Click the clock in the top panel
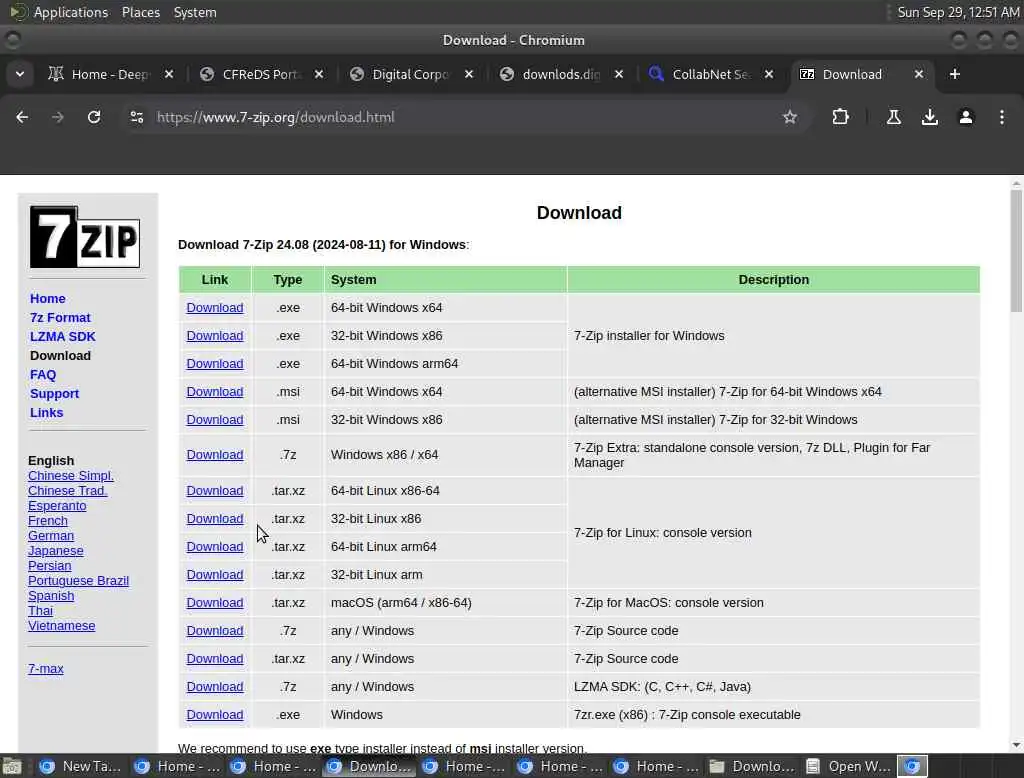This screenshot has height=778, width=1024. coord(958,12)
